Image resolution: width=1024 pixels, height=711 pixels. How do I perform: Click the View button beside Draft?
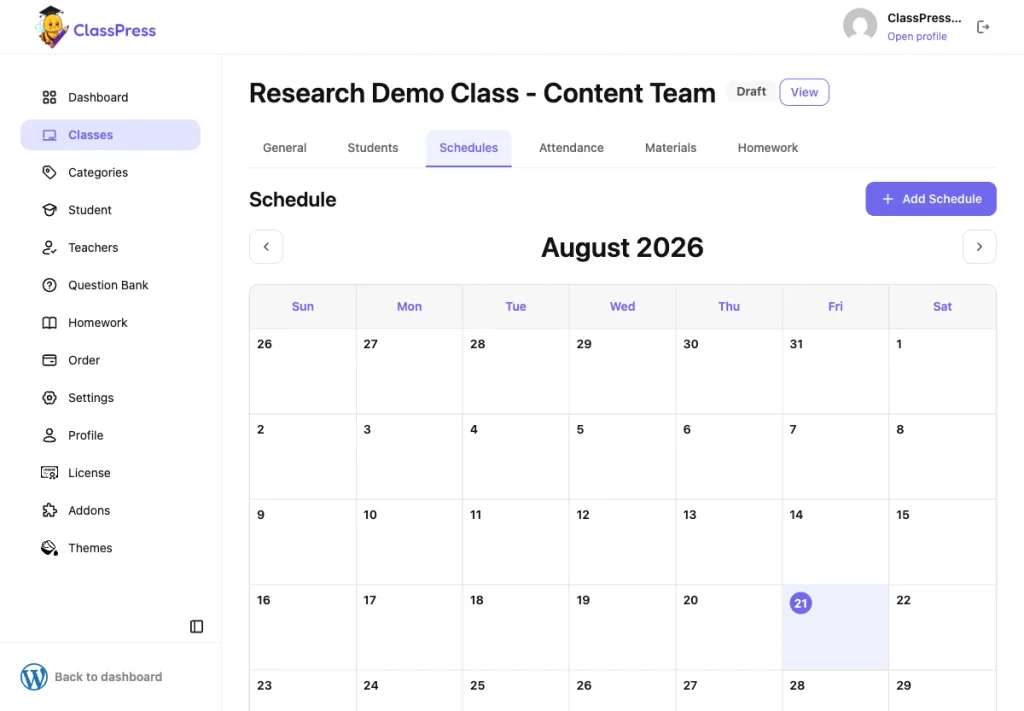(804, 92)
